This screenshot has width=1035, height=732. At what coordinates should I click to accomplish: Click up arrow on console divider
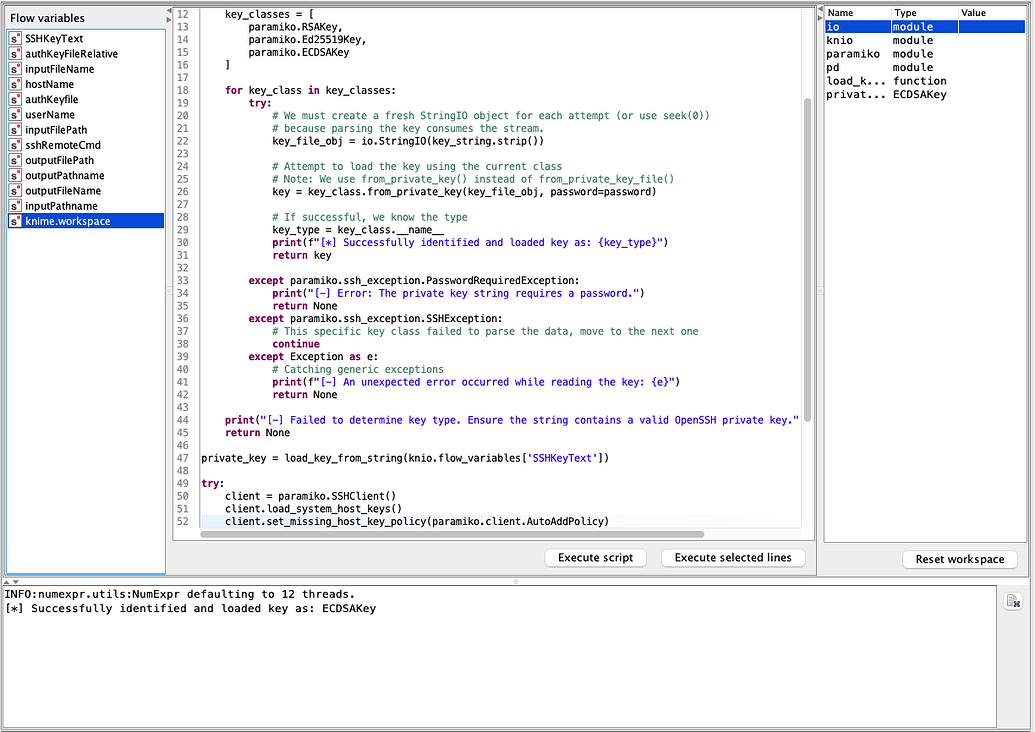pyautogui.click(x=7, y=582)
